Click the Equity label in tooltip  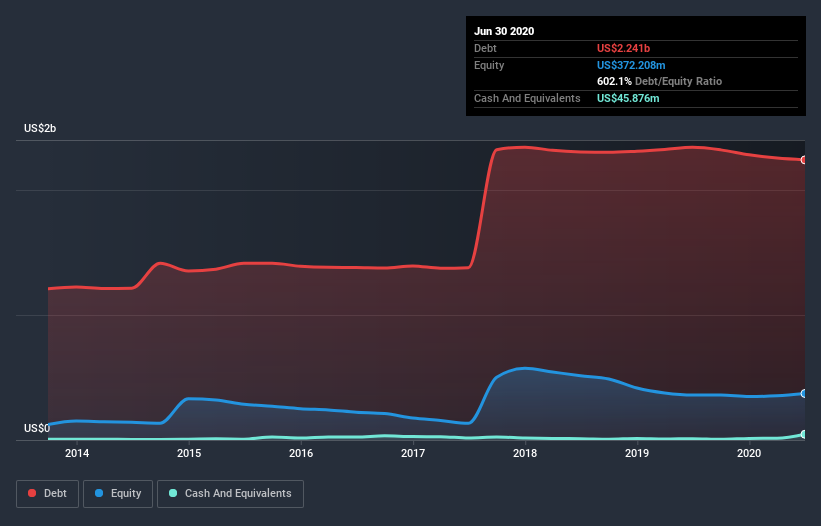(489, 65)
